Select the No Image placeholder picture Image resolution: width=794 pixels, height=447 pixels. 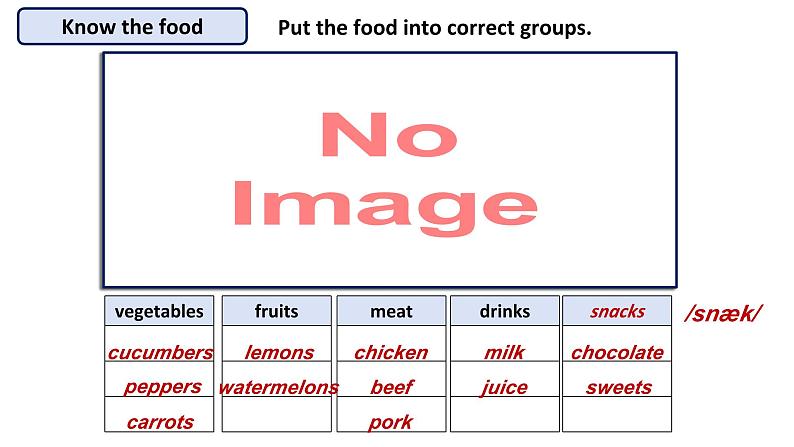[x=389, y=170]
